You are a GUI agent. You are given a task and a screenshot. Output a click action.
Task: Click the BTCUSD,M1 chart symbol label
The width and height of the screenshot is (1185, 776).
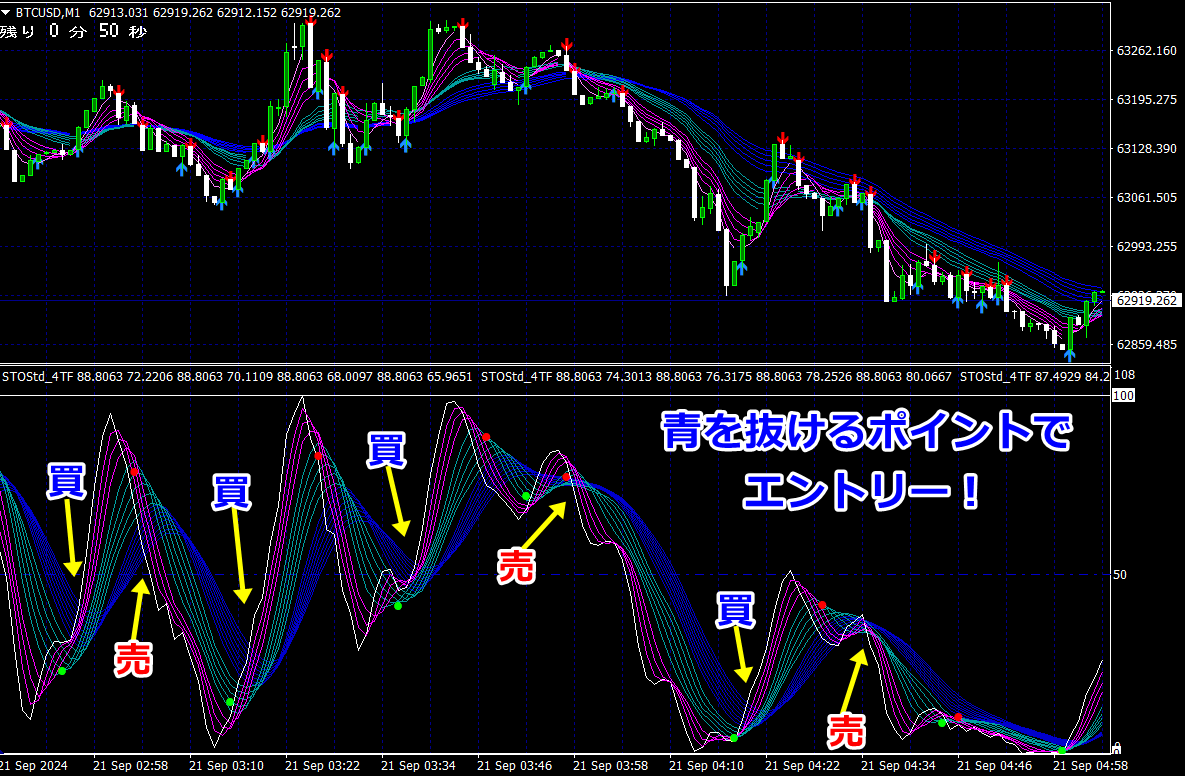point(48,13)
